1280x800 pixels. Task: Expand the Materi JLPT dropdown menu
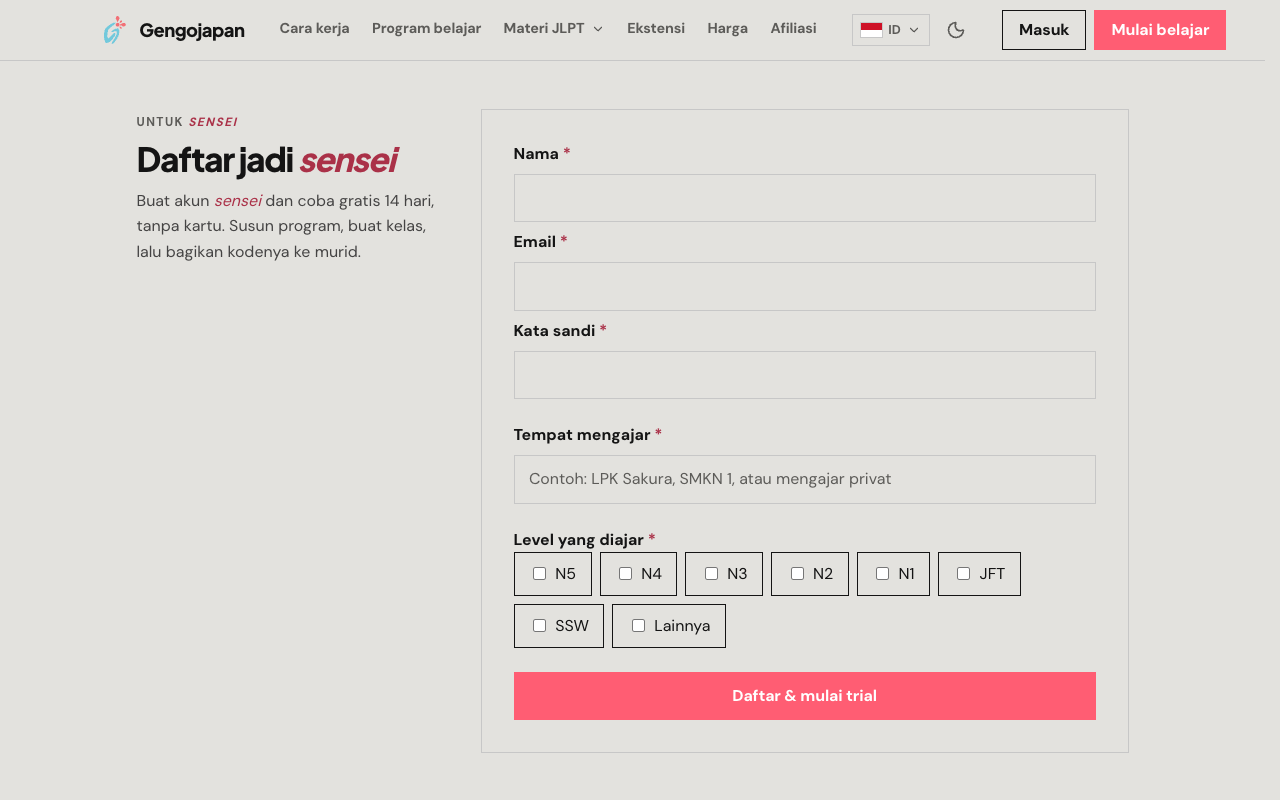pos(554,29)
